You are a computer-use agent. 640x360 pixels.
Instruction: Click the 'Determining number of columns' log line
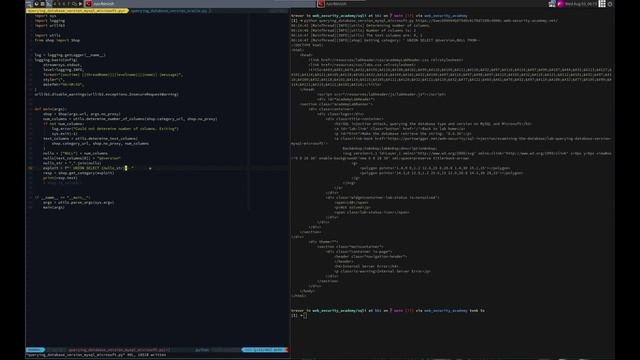click(x=361, y=25)
